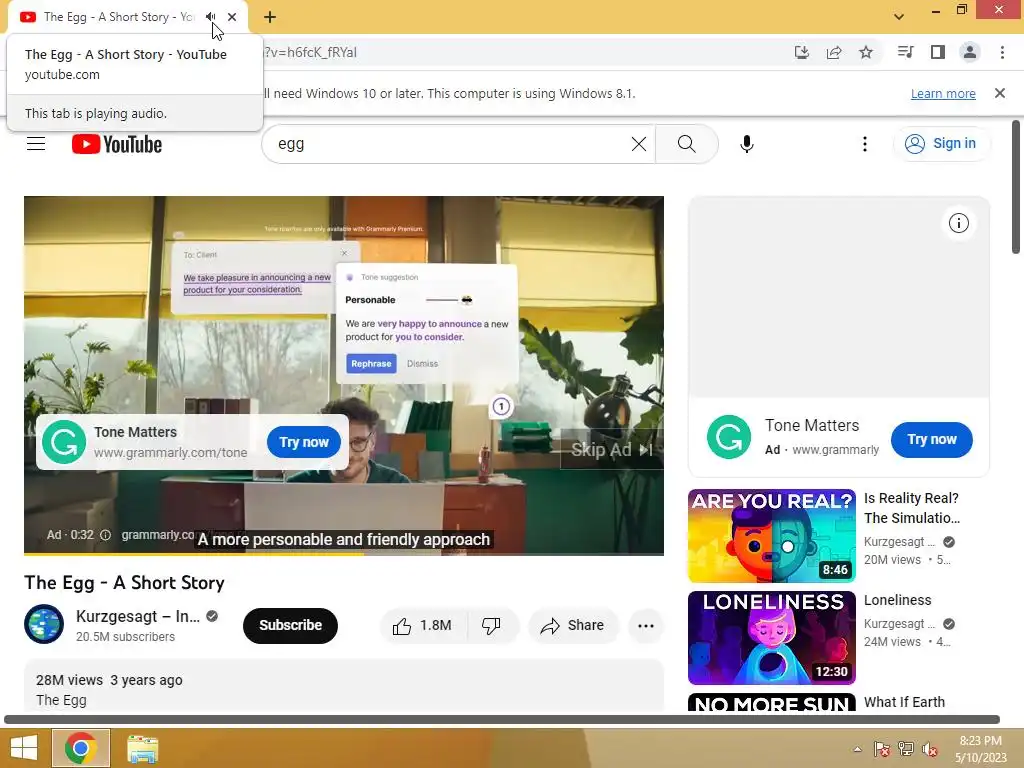1024x768 pixels.
Task: Show hidden tray icons arrow
Action: [x=857, y=749]
